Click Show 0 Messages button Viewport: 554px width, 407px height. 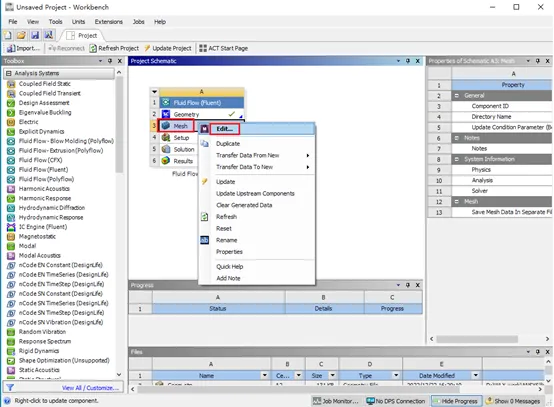pos(513,401)
